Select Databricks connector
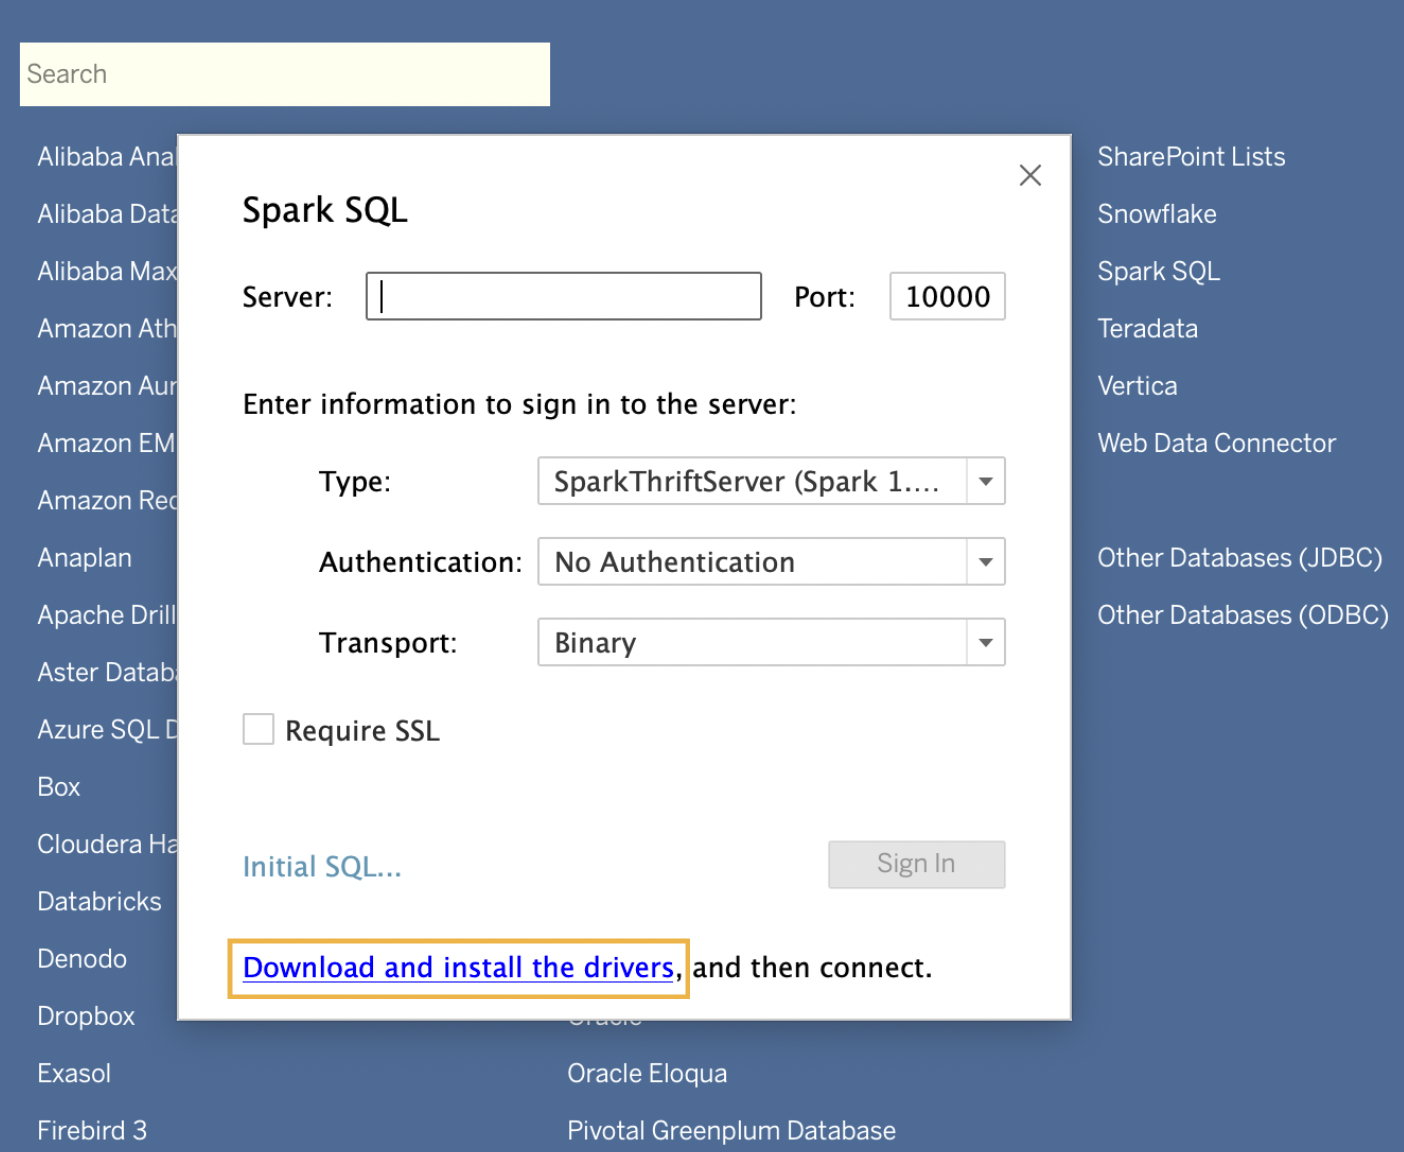Screen dimensions: 1404x1152 99,901
